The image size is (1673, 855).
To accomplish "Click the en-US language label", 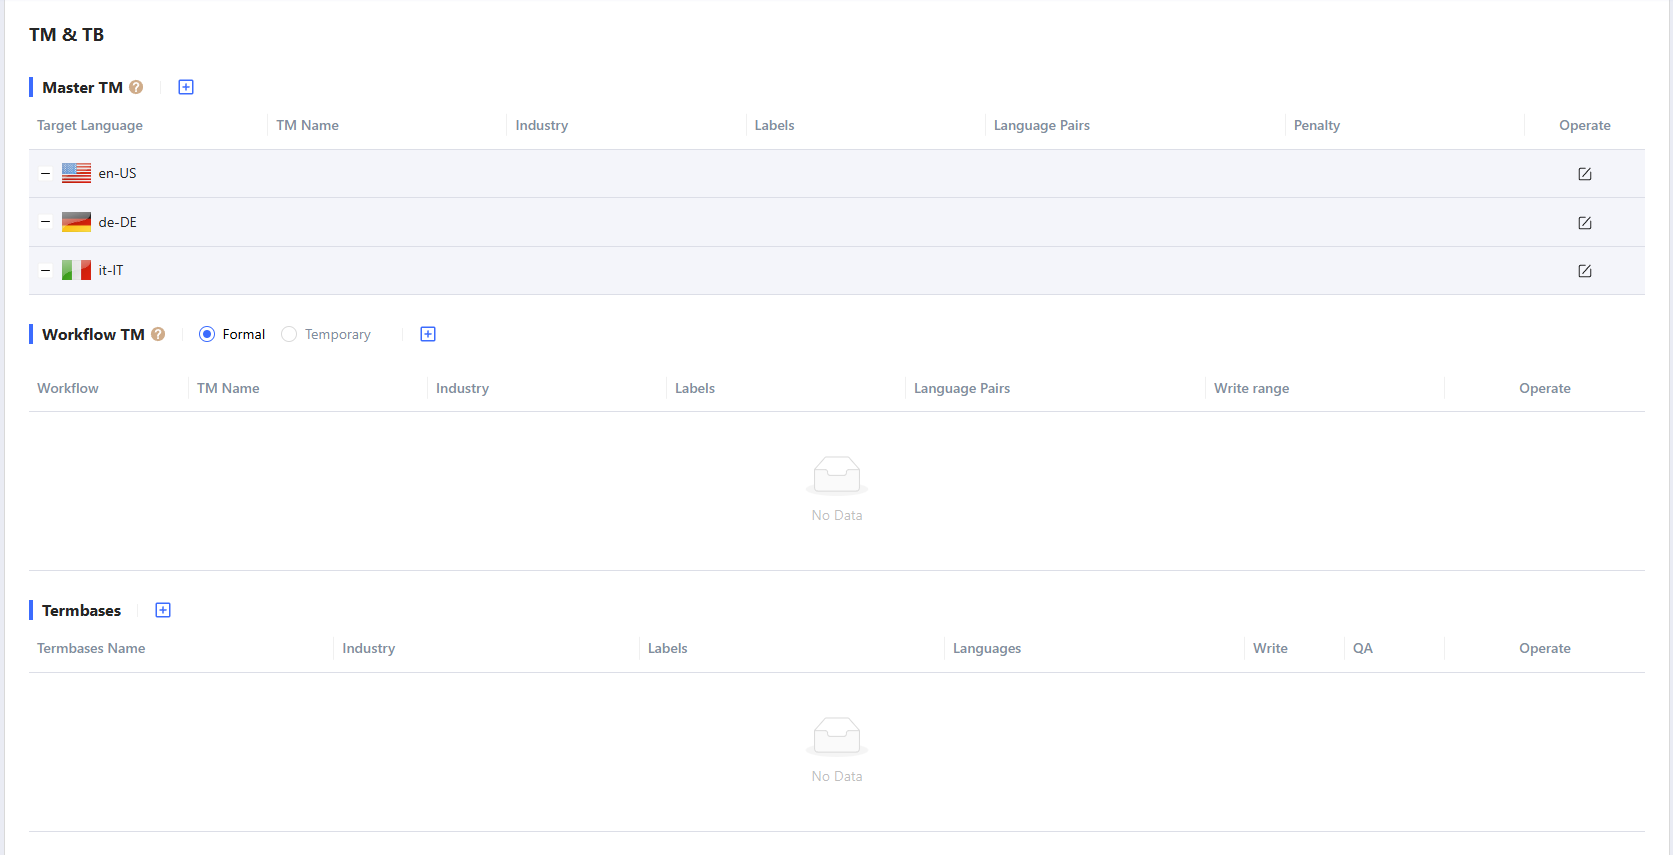I will point(117,173).
